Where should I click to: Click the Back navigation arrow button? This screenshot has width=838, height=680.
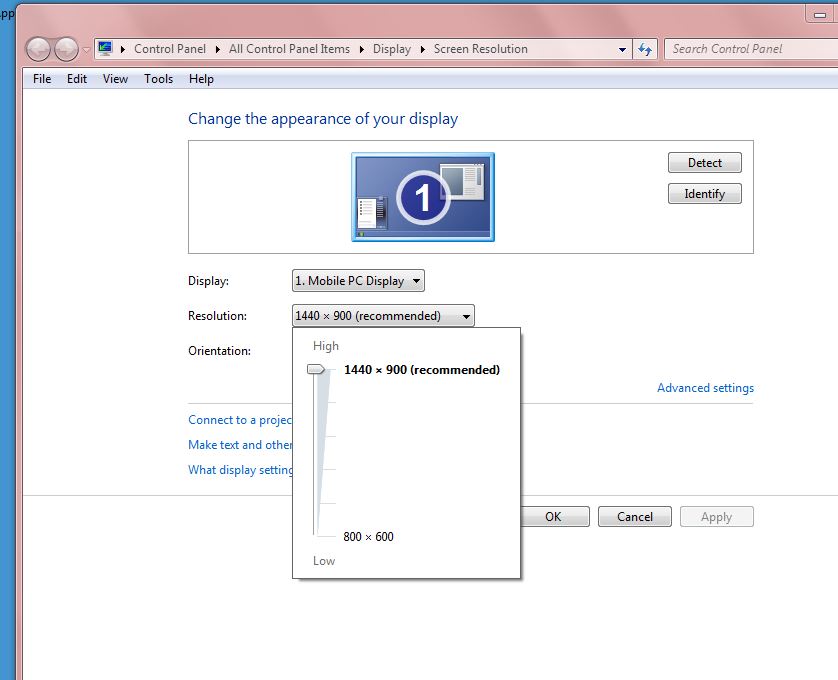point(39,49)
